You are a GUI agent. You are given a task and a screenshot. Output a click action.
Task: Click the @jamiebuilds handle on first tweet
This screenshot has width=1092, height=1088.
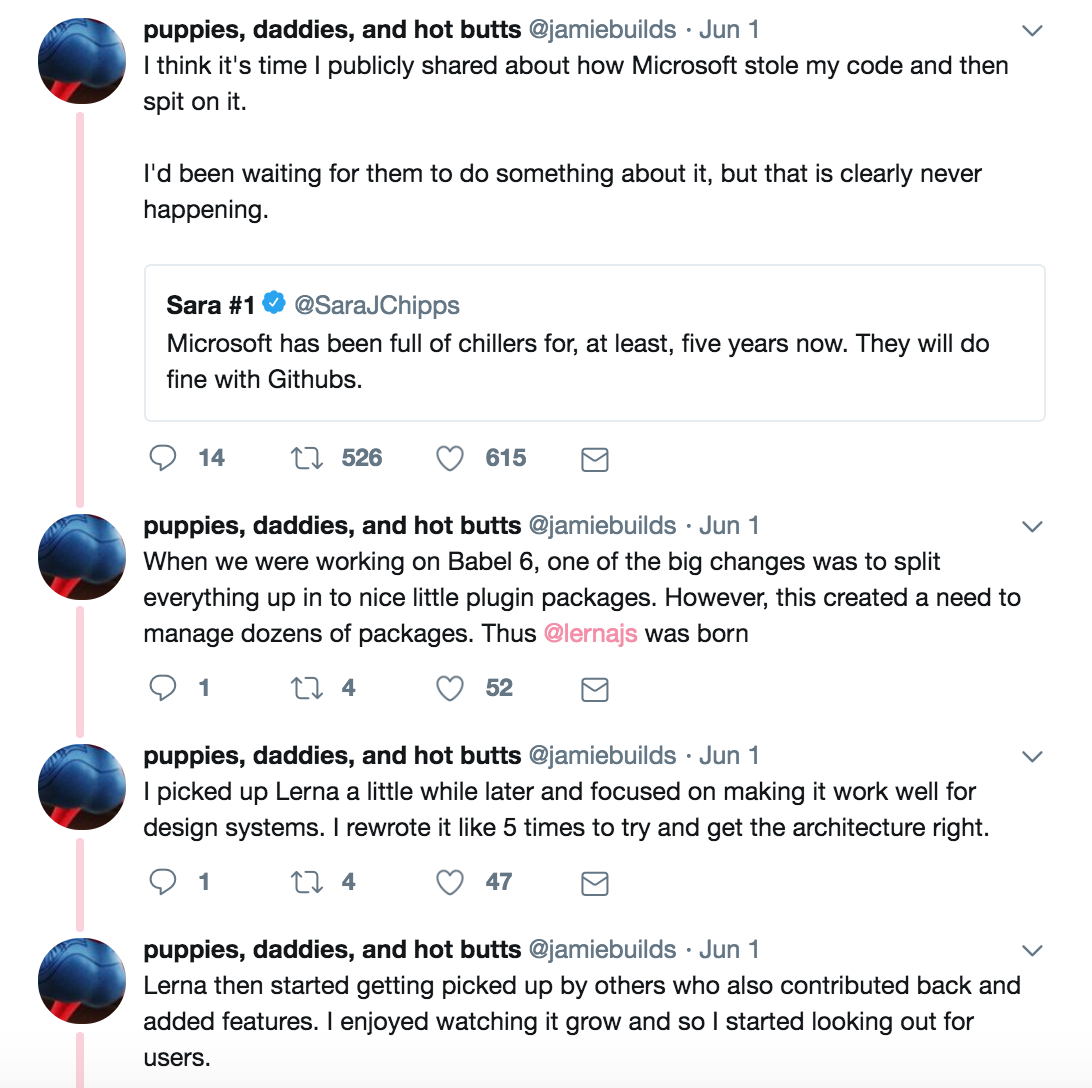click(x=602, y=30)
